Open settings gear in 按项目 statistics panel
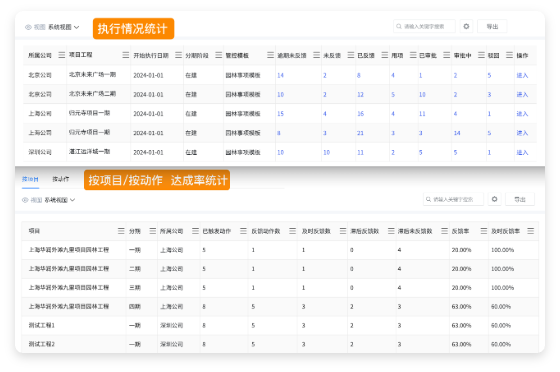560x372 pixels. tap(494, 199)
